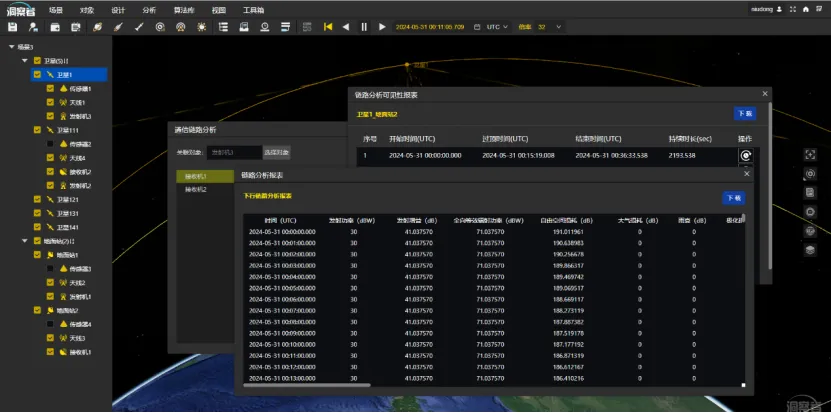831x413 pixels.
Task: Open the 算法库 menu
Action: pos(183,9)
